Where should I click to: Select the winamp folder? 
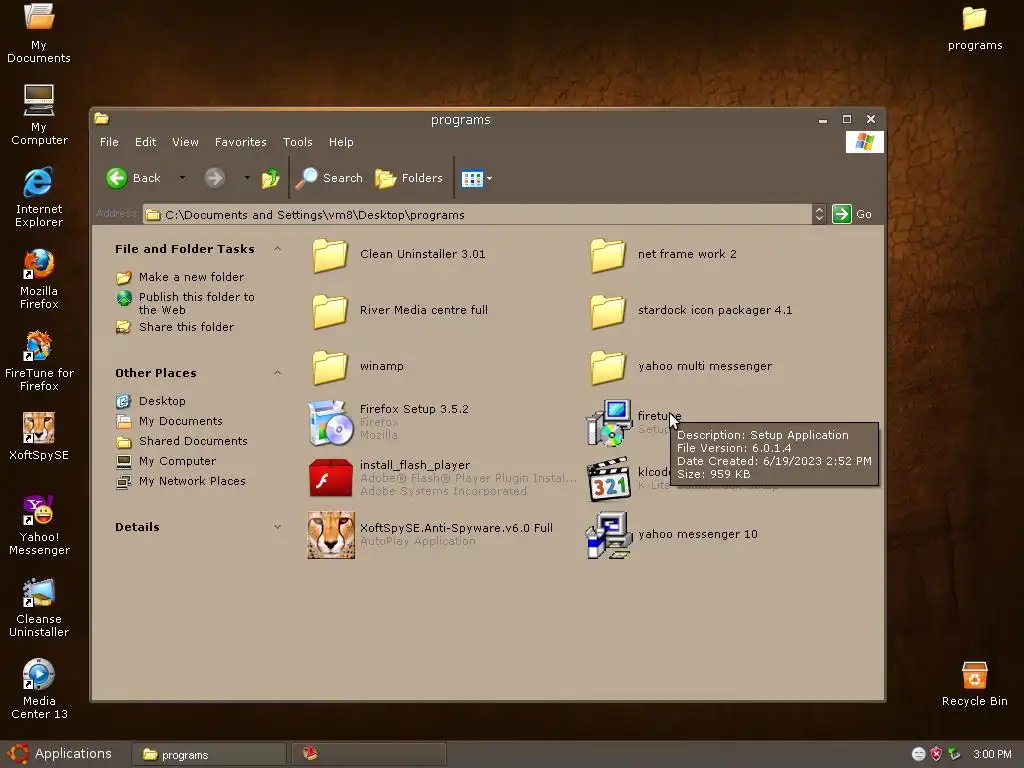click(x=358, y=366)
